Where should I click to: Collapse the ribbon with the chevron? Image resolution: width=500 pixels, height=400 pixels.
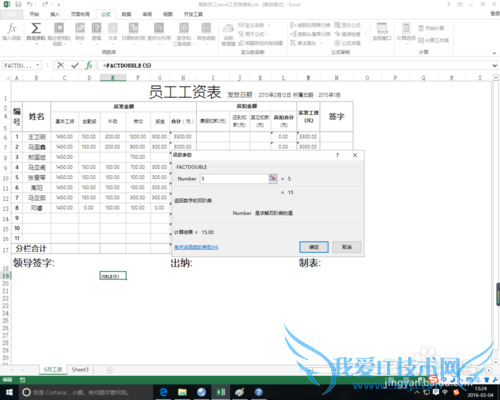coord(494,53)
